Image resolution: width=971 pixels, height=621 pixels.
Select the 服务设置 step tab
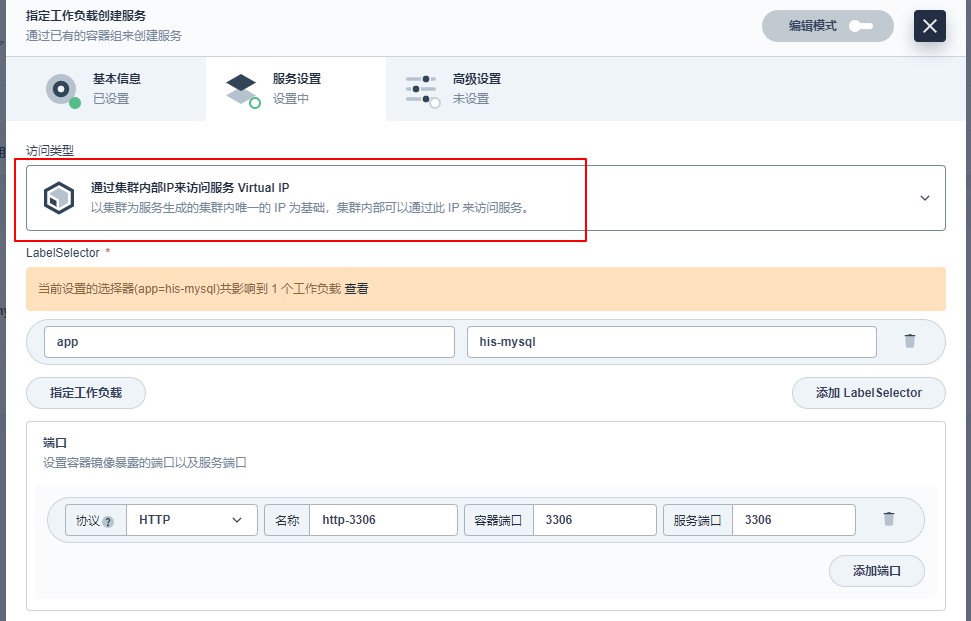[x=296, y=89]
